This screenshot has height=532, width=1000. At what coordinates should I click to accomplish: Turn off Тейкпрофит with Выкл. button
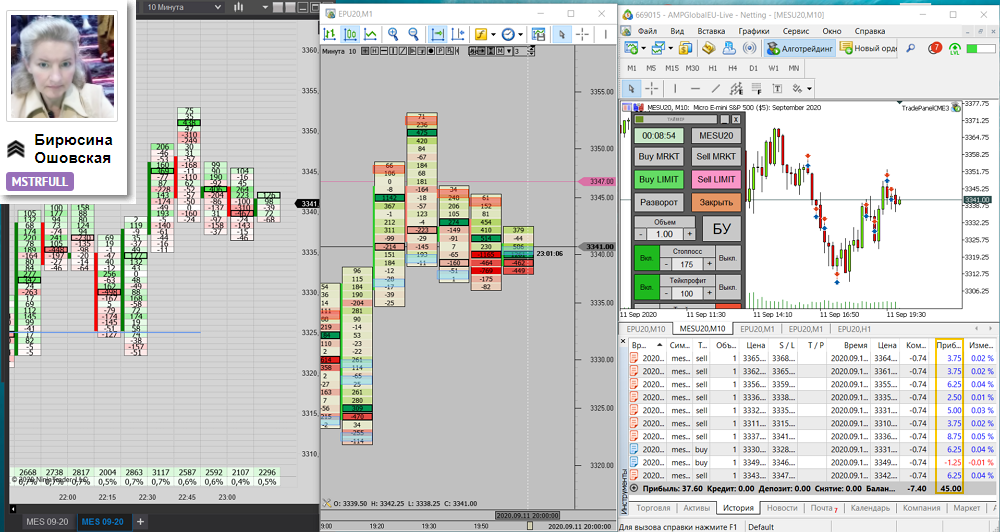[x=728, y=288]
